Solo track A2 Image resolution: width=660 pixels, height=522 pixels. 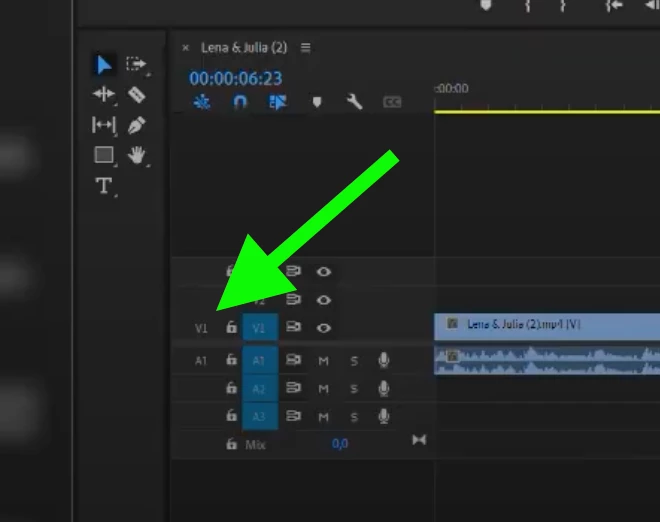[x=354, y=389]
